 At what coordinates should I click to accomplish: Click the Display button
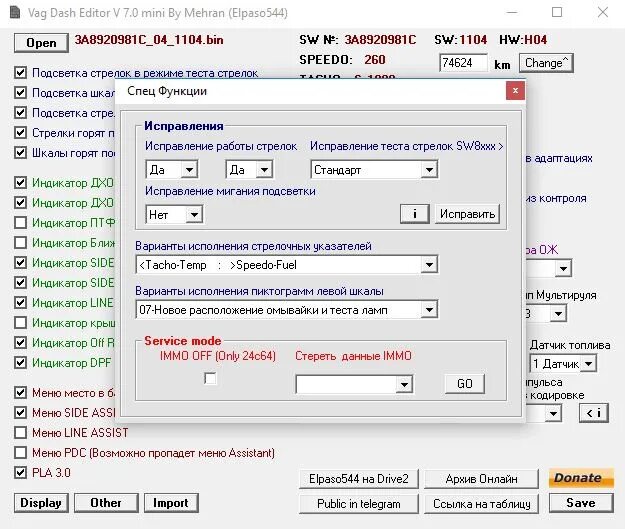tap(41, 503)
